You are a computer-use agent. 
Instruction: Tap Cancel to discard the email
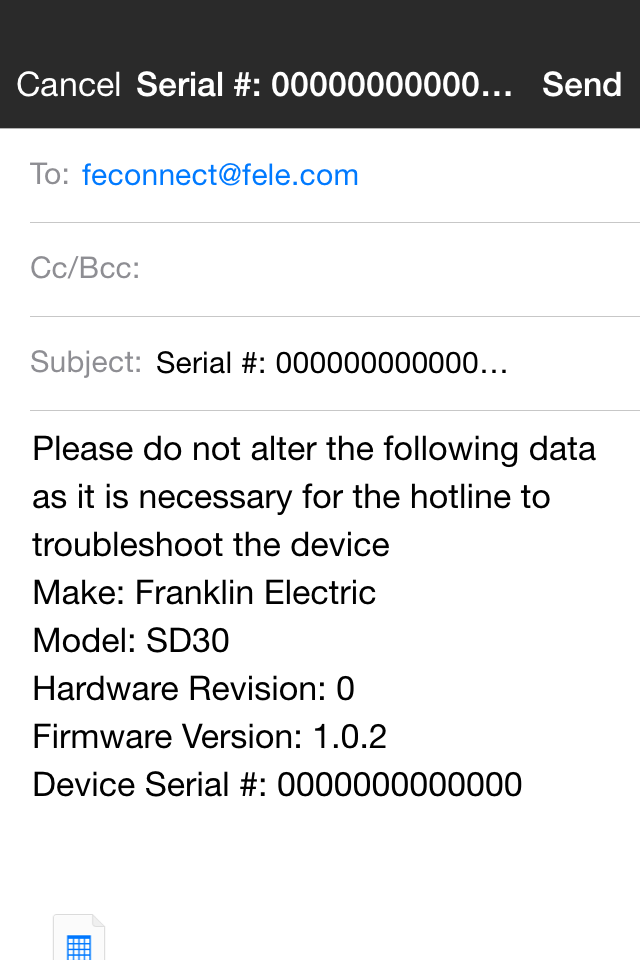click(68, 85)
